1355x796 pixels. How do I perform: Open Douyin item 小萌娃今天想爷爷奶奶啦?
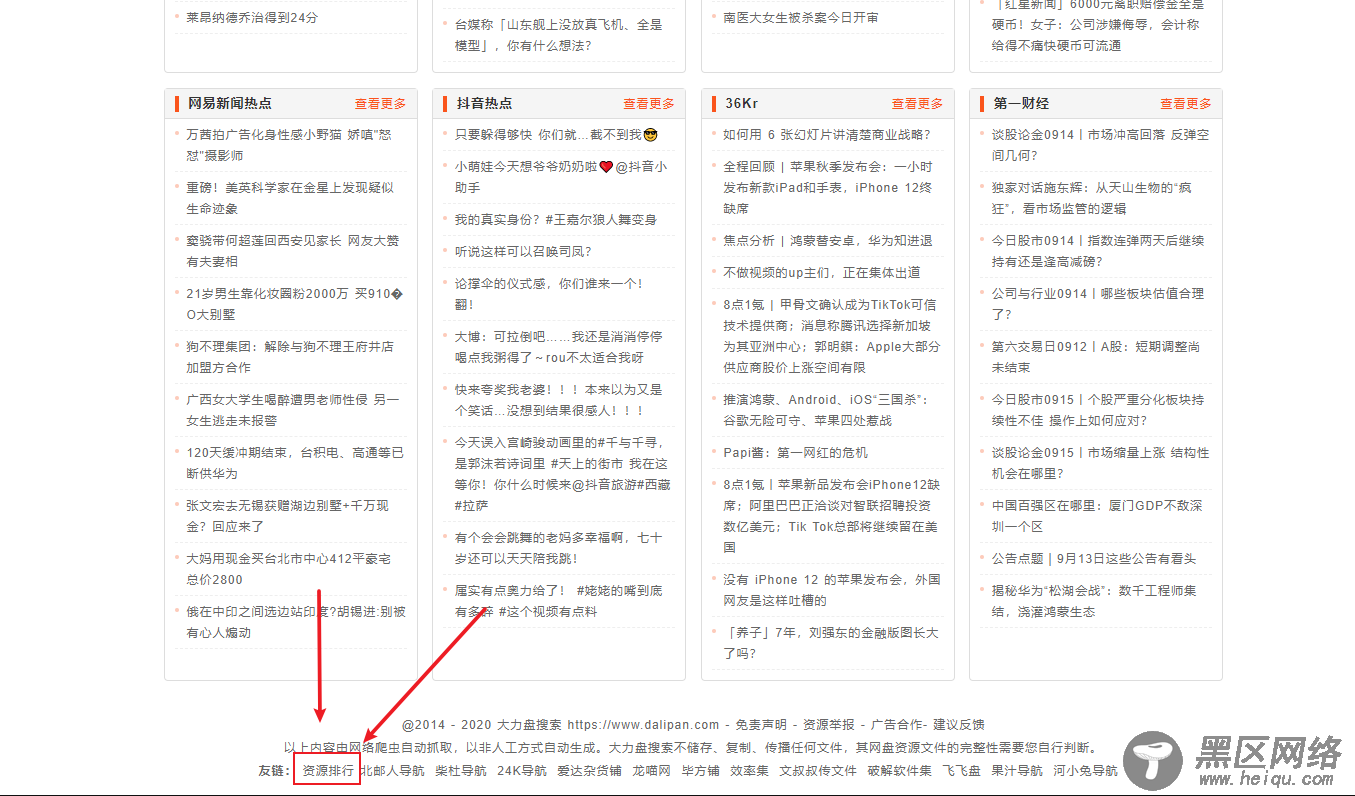point(561,177)
